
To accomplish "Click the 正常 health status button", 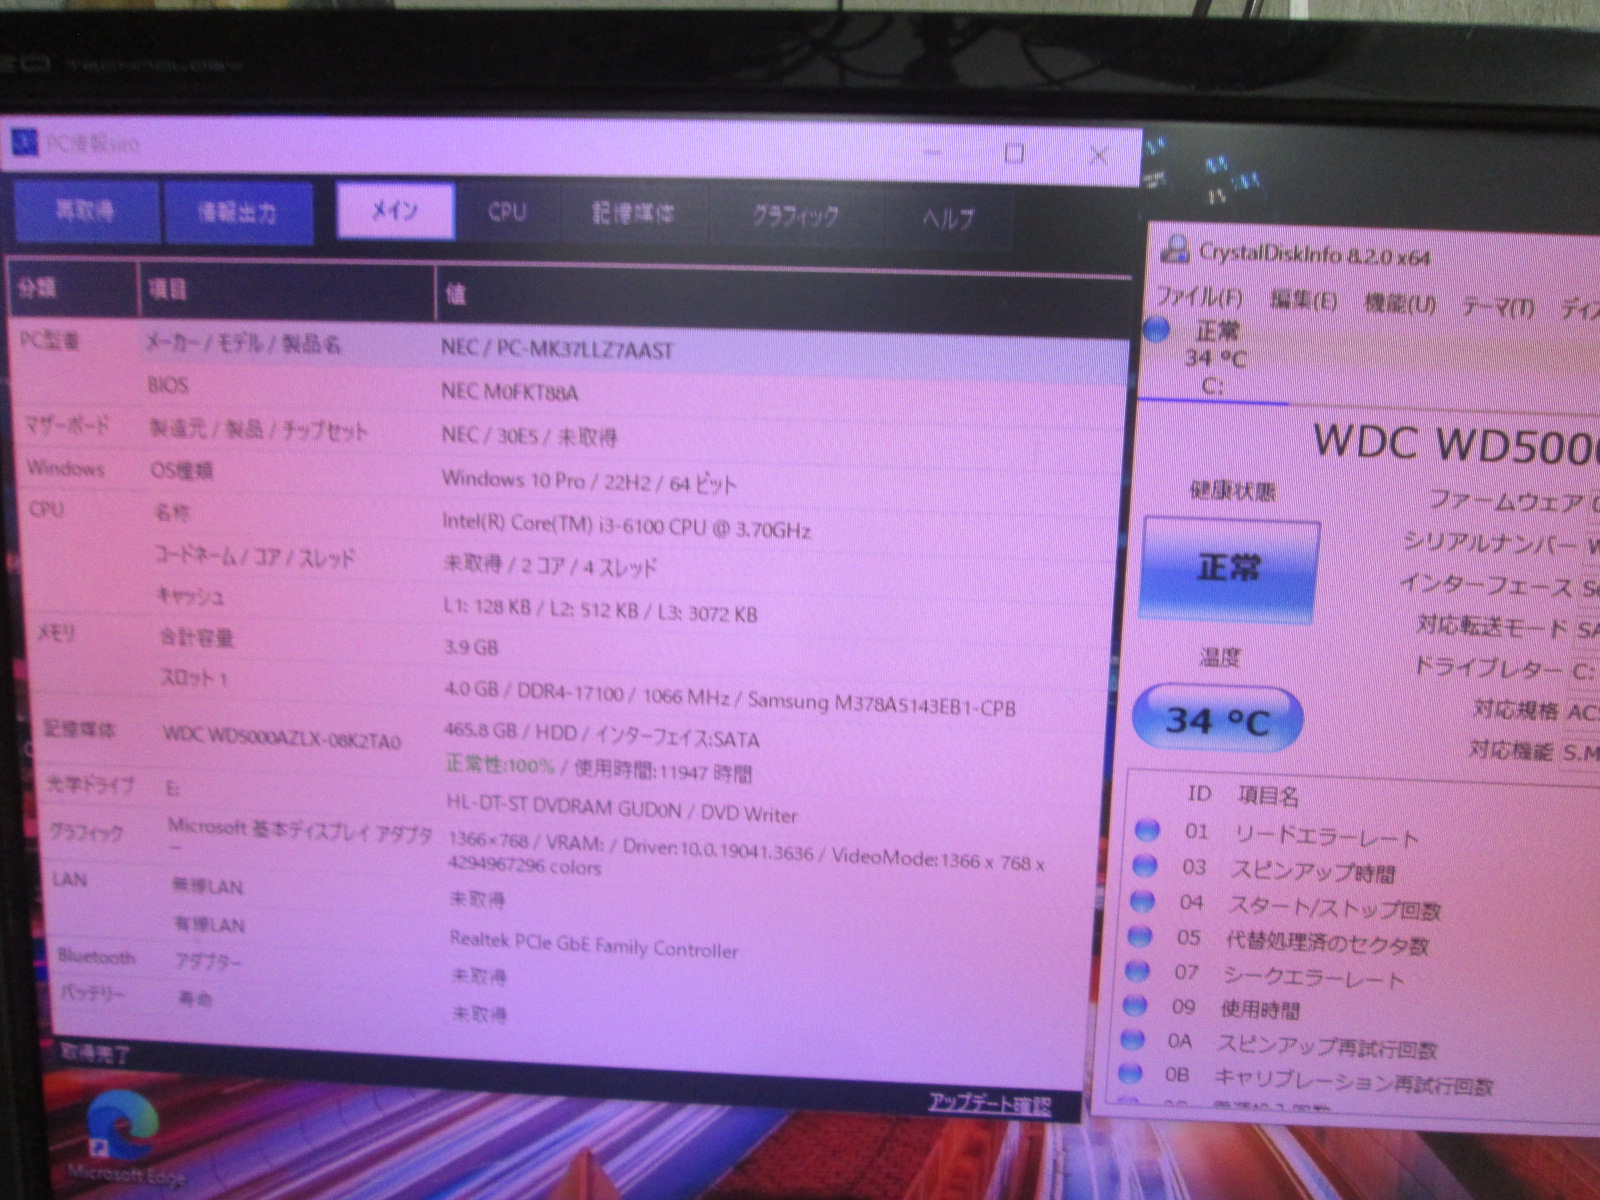I will tap(1230, 568).
